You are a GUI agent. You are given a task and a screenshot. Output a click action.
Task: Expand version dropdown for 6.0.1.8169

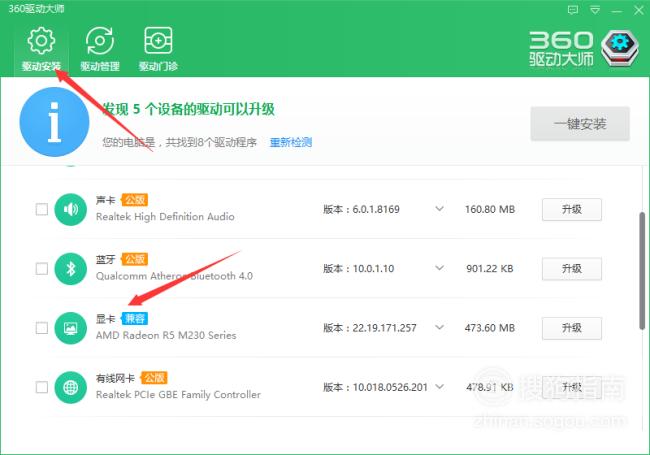pos(439,209)
